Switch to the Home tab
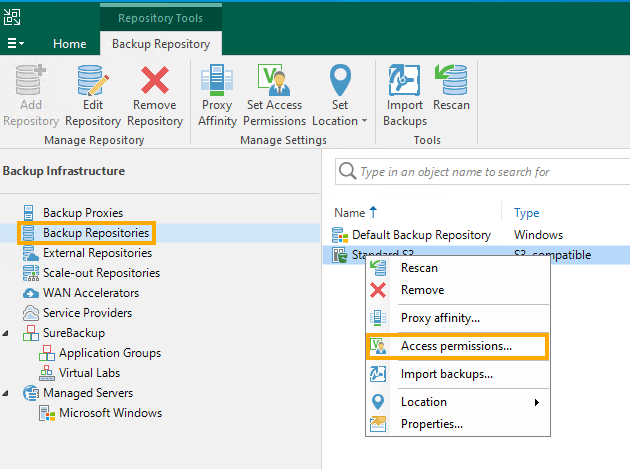Viewport: 630px width, 469px height. click(x=70, y=43)
